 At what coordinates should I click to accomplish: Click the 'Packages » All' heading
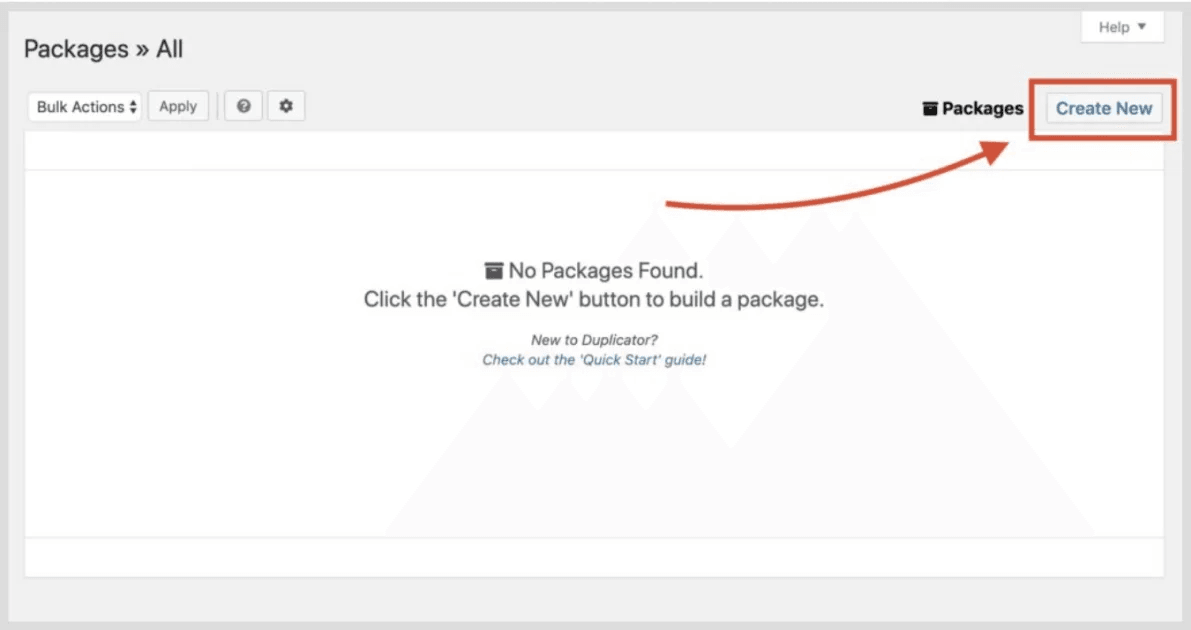pyautogui.click(x=103, y=49)
